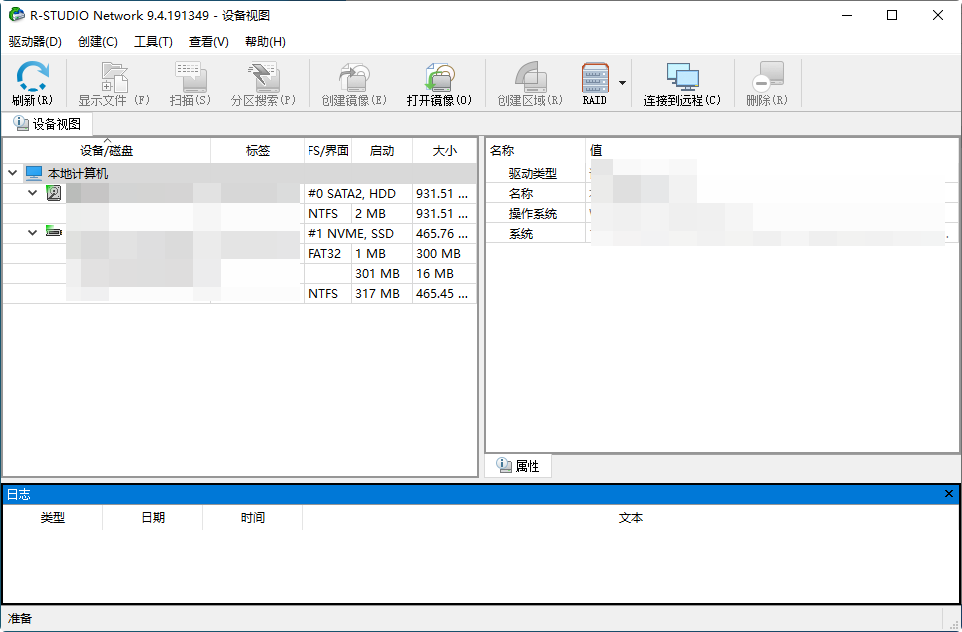Image resolution: width=962 pixels, height=632 pixels.
Task: Collapse the 本地计算机 tree node
Action: [12, 172]
